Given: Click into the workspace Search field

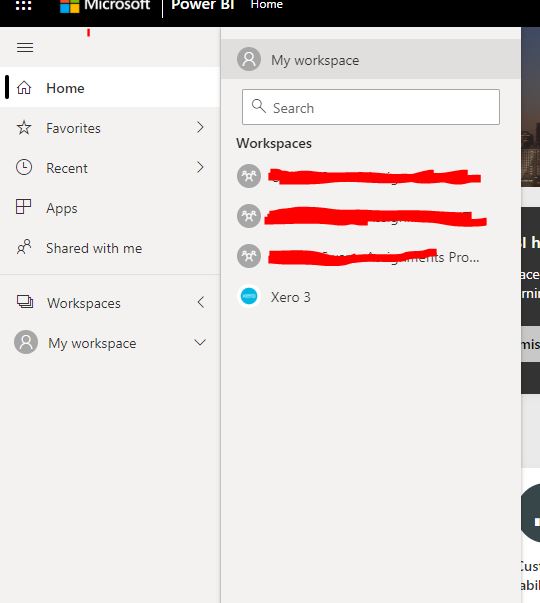Looking at the screenshot, I should (371, 107).
